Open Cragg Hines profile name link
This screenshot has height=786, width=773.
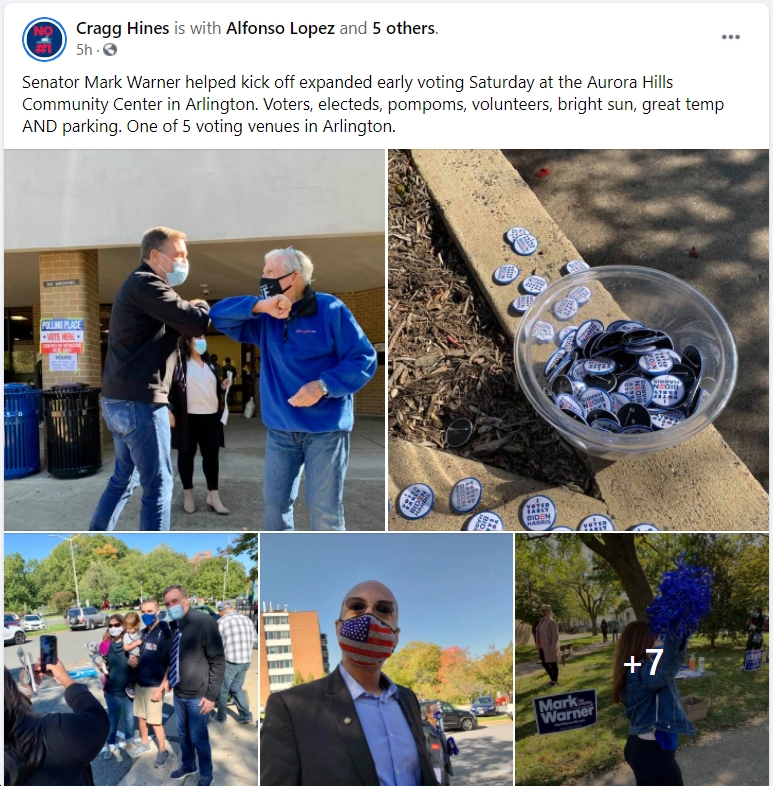122,28
